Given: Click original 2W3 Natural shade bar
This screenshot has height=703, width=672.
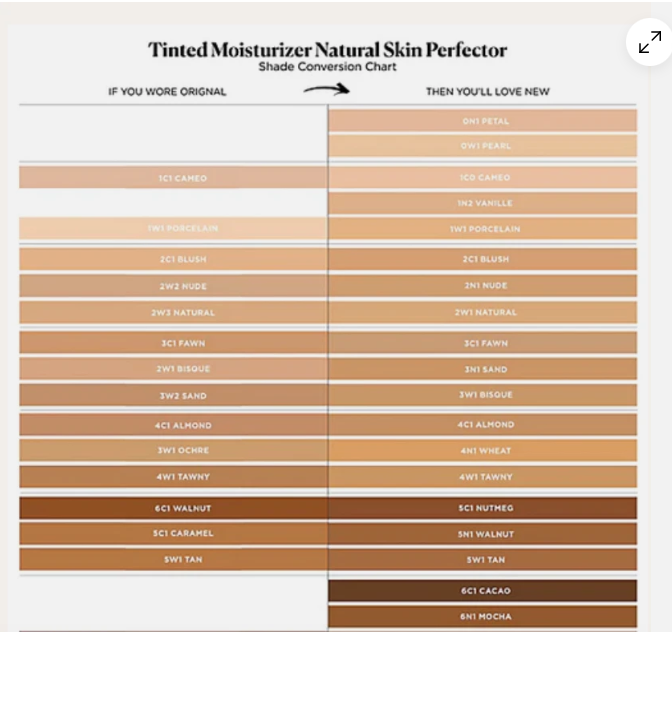Looking at the screenshot, I should 173,312.
